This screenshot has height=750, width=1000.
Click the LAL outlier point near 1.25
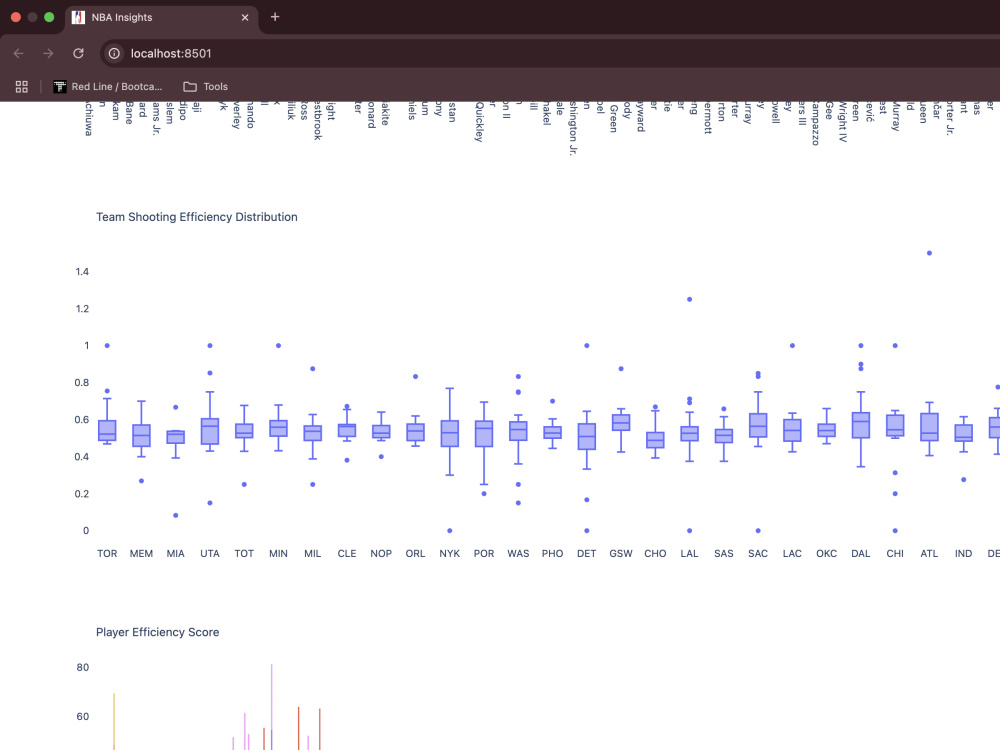point(689,299)
